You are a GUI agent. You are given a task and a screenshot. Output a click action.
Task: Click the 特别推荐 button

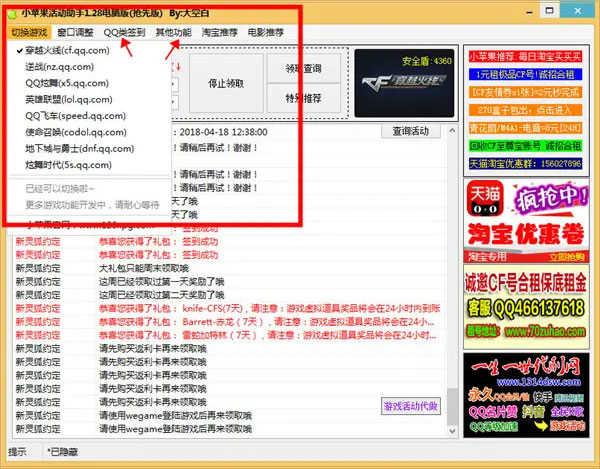(303, 98)
